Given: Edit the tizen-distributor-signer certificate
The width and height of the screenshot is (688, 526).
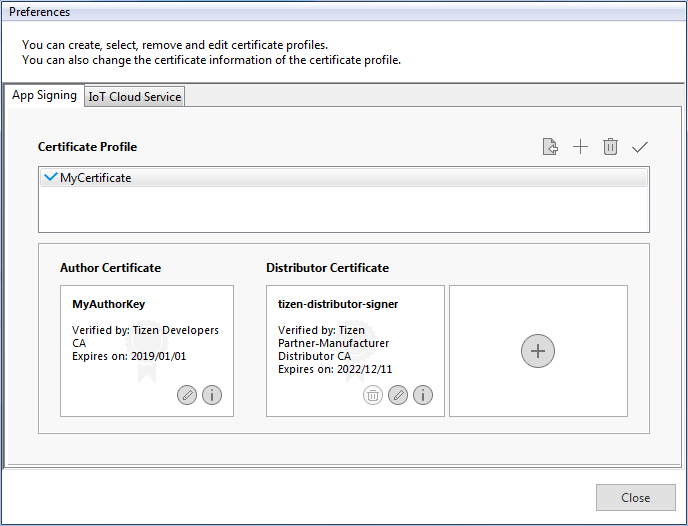Looking at the screenshot, I should coord(398,395).
